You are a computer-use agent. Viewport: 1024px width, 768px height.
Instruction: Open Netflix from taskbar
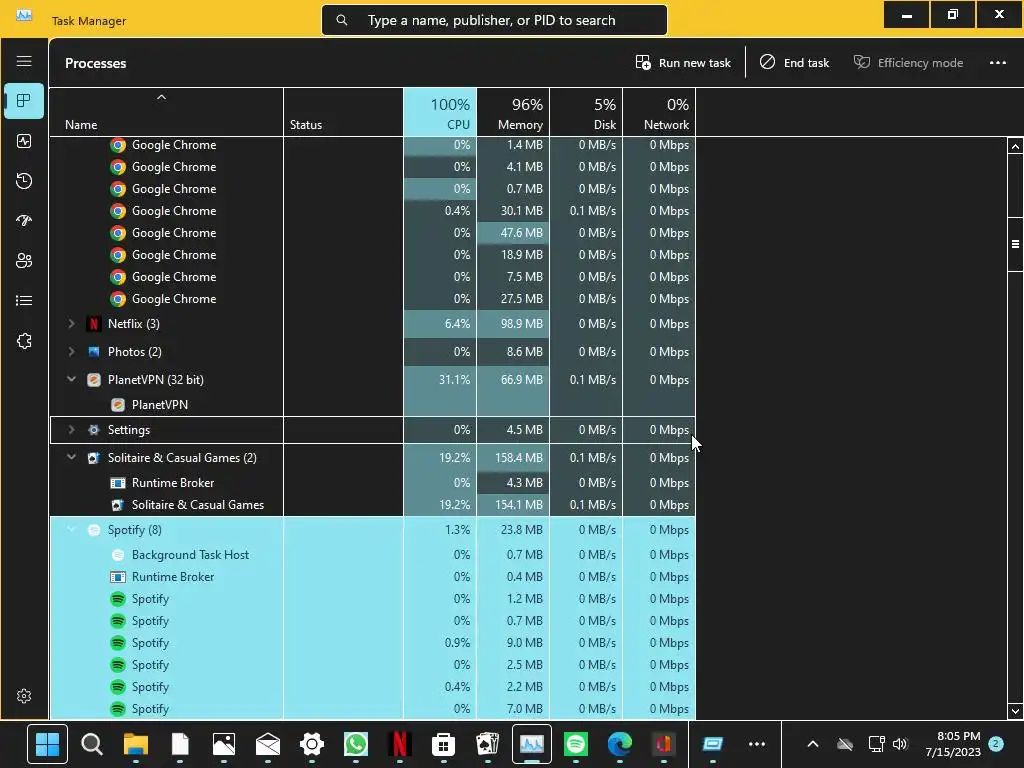[400, 744]
